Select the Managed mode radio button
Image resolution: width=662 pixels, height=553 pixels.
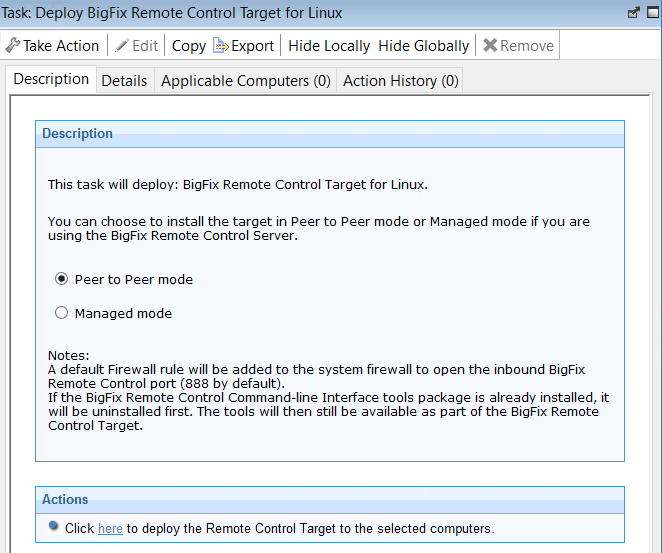pos(61,313)
